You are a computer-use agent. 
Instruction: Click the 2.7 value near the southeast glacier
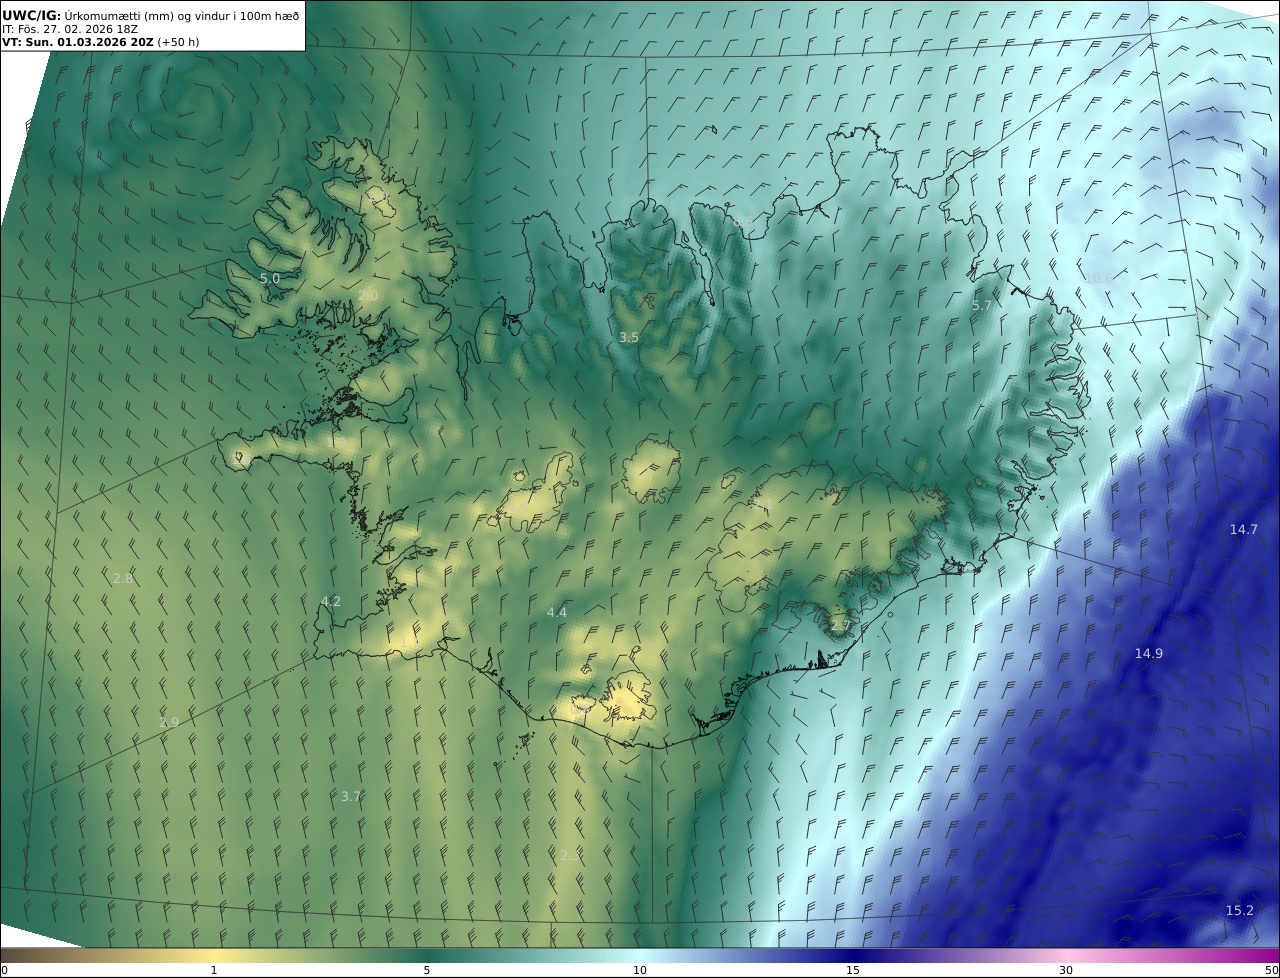(x=840, y=626)
